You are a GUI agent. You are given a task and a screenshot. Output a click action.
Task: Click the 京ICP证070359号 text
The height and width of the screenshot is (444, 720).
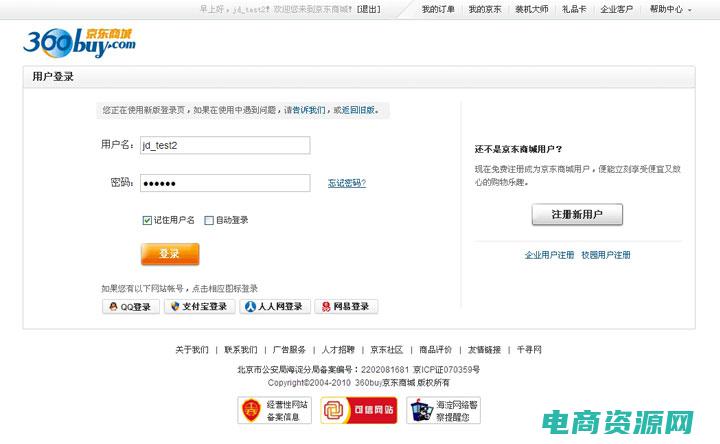[446, 370]
